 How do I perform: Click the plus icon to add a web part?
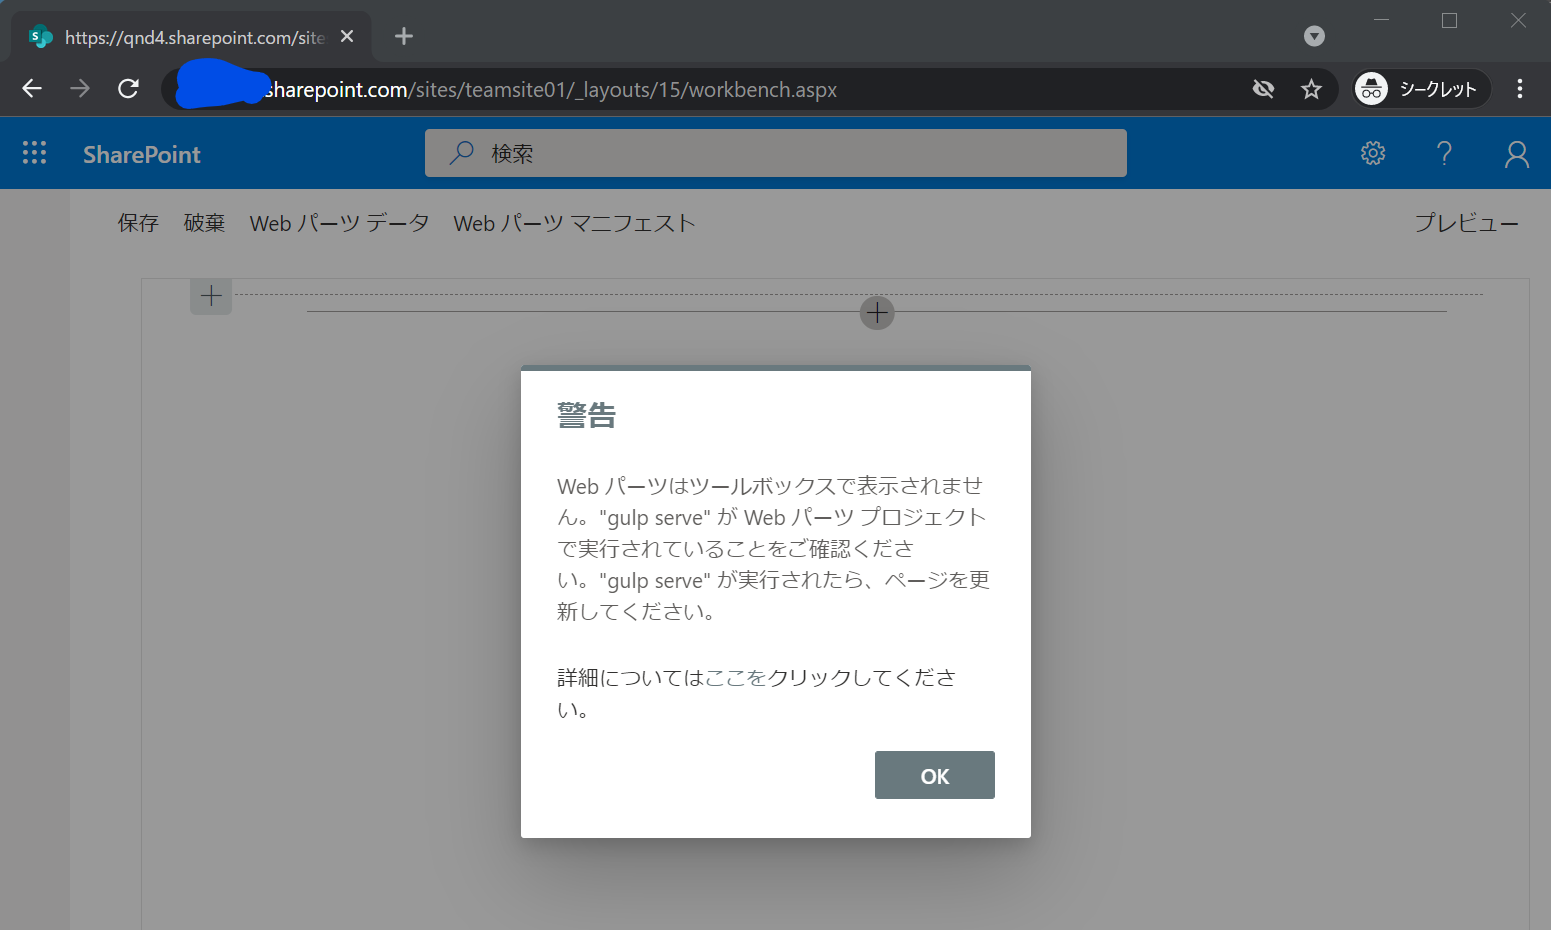coord(876,312)
